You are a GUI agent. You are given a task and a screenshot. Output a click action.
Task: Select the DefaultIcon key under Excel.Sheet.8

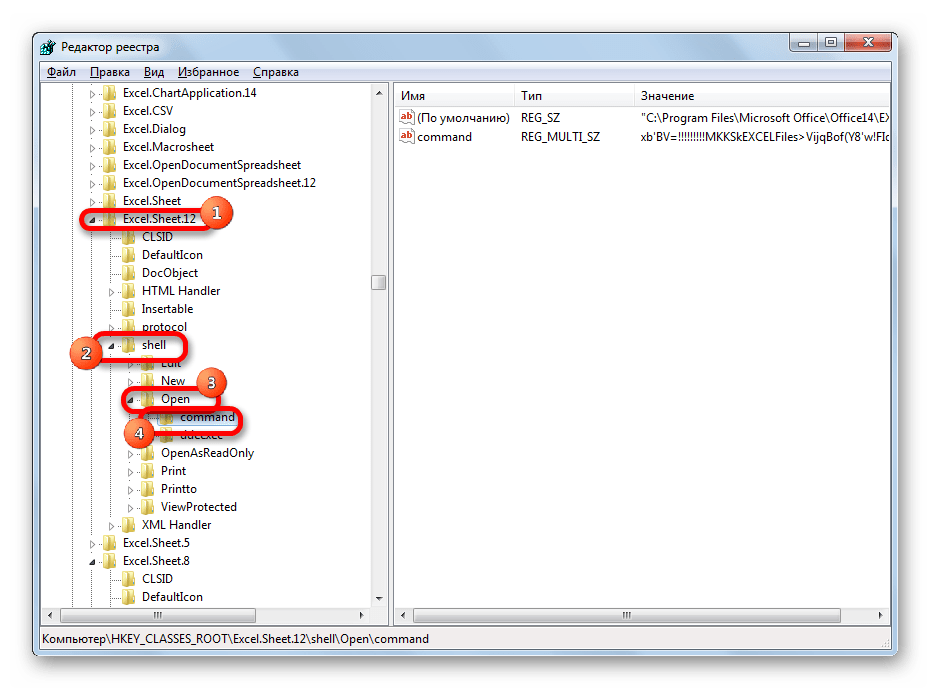click(172, 596)
